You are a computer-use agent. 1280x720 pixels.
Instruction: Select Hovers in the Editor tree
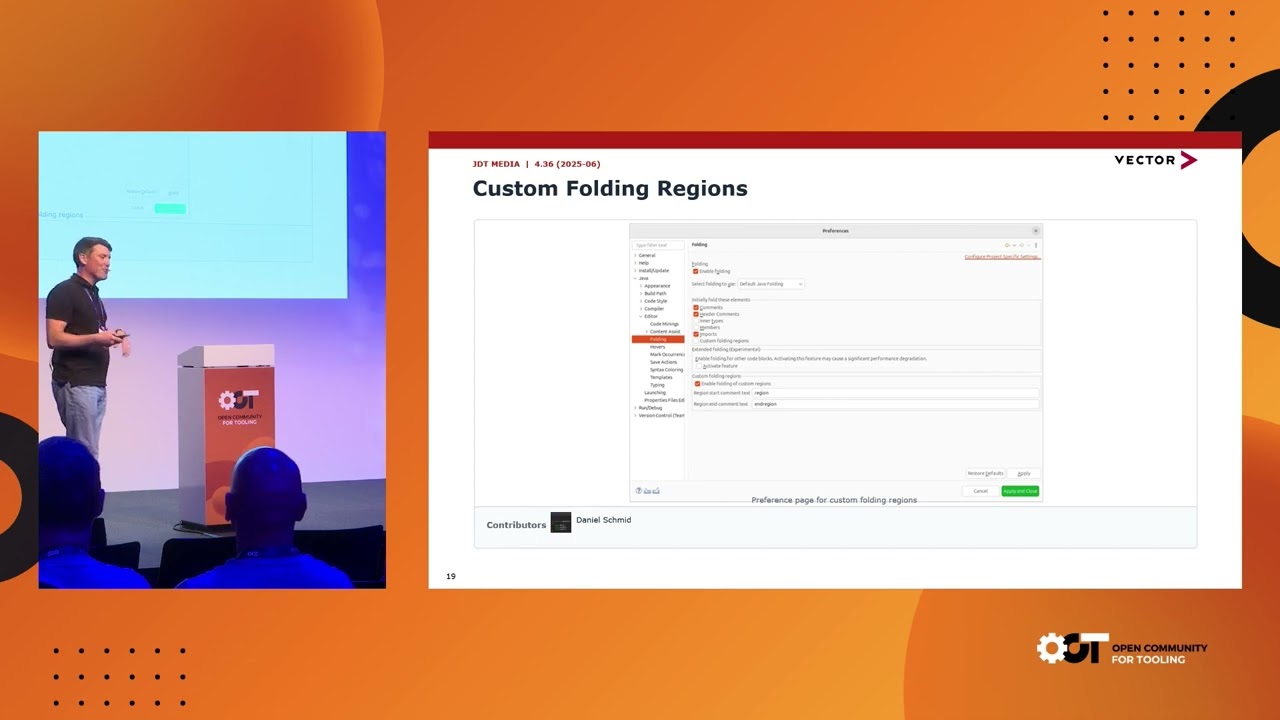tap(657, 347)
